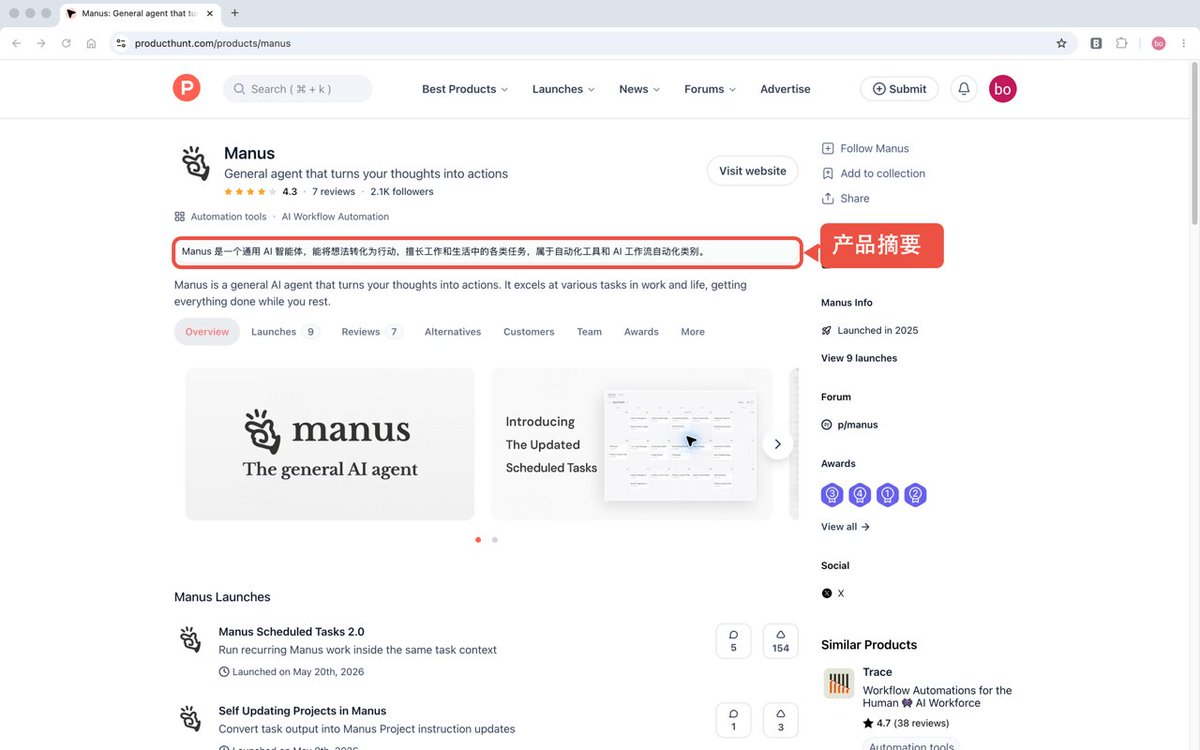Click the Submit button
The width and height of the screenshot is (1200, 750).
coord(899,89)
